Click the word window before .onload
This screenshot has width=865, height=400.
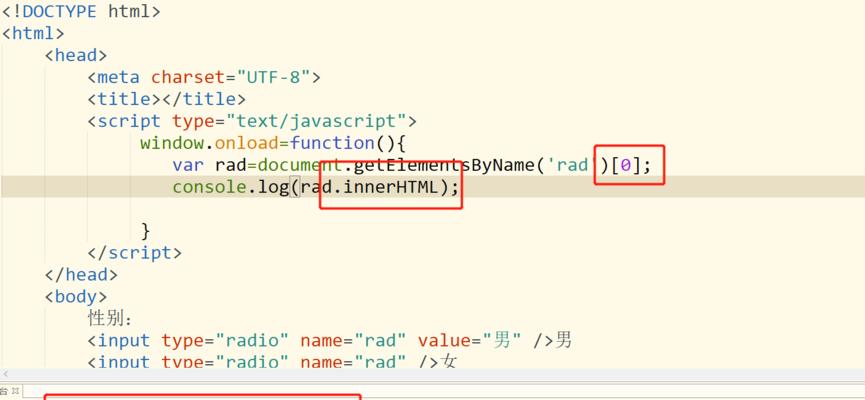tap(172, 143)
